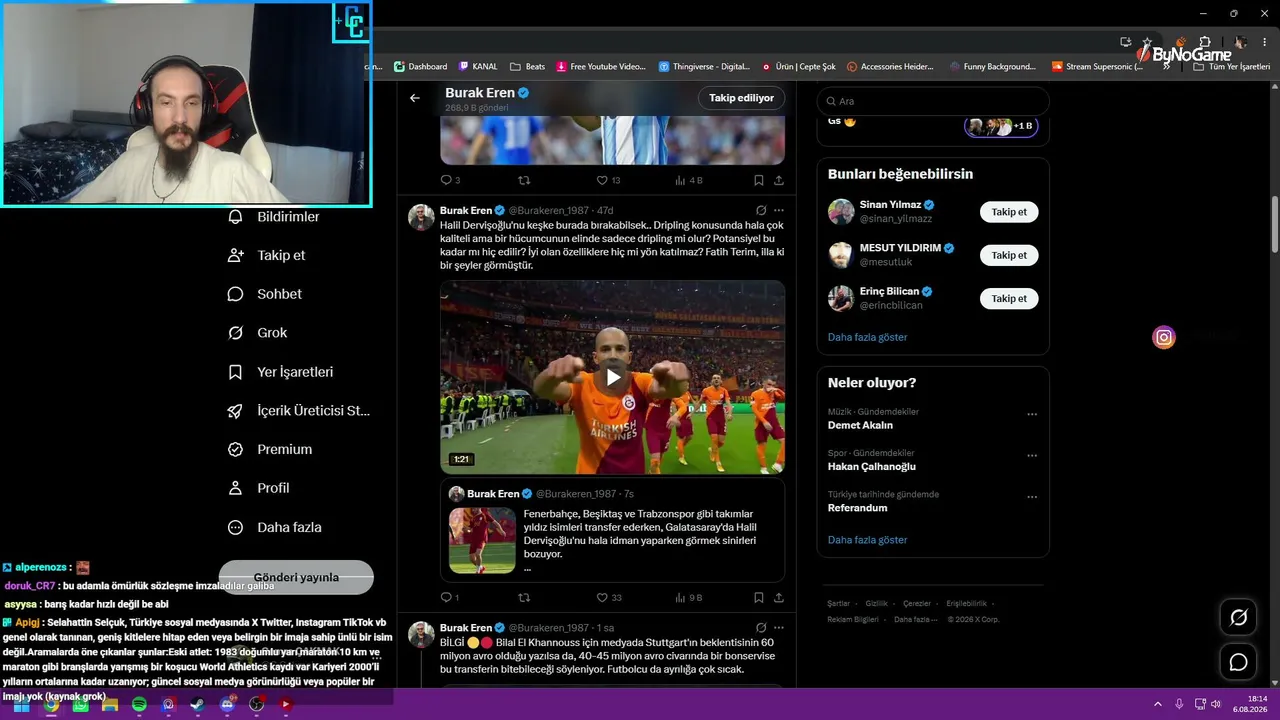Expand the Daha fazla sidebar menu
Viewport: 1280px width, 720px height.
point(275,527)
